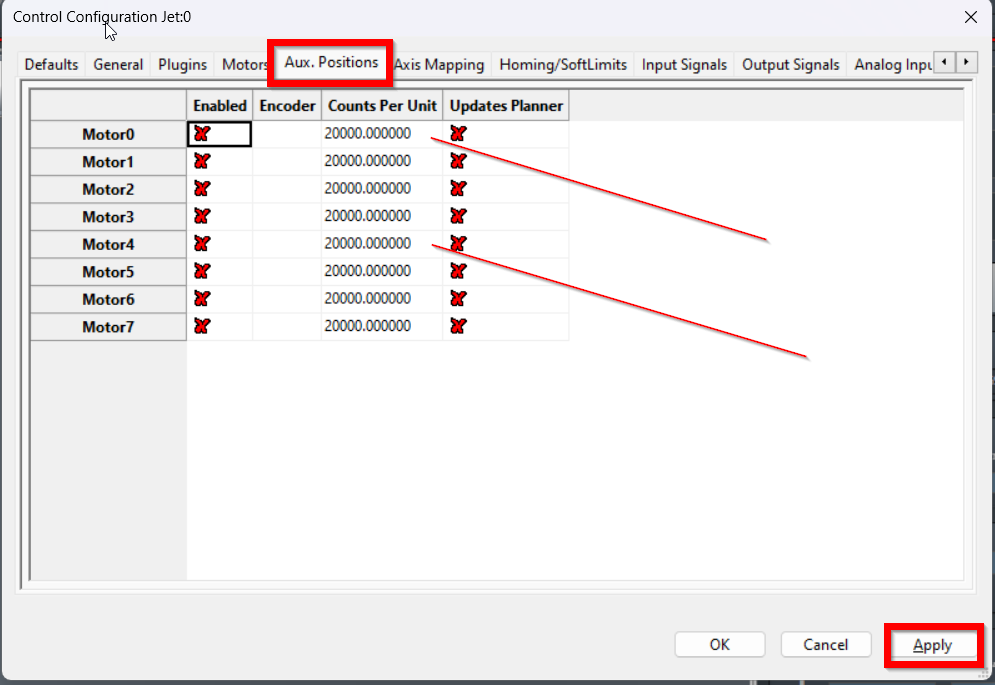Open the Aux. Positions tab
The image size is (995, 685).
[331, 63]
